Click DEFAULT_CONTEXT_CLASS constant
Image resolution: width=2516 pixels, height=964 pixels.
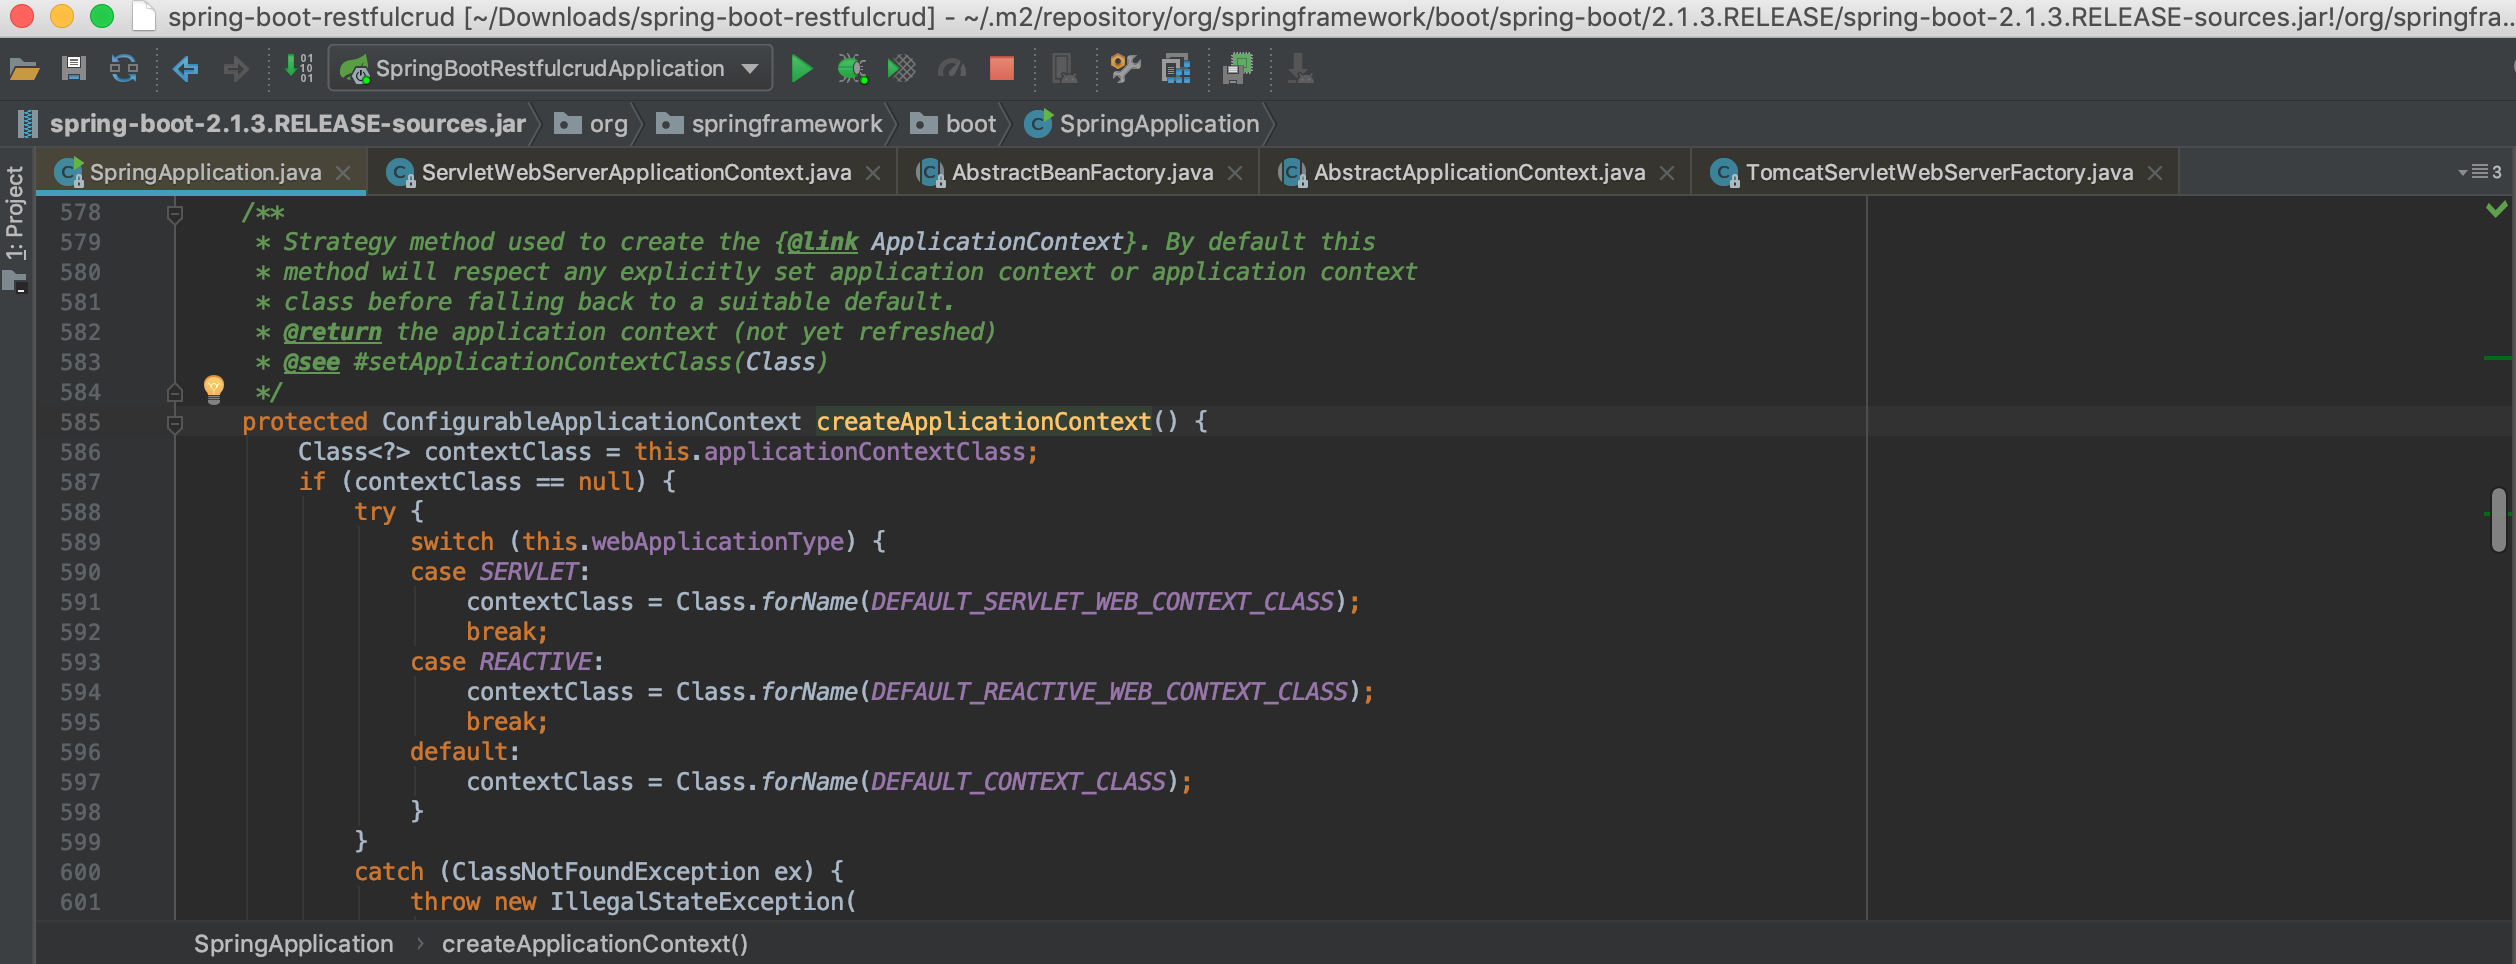pos(1019,782)
